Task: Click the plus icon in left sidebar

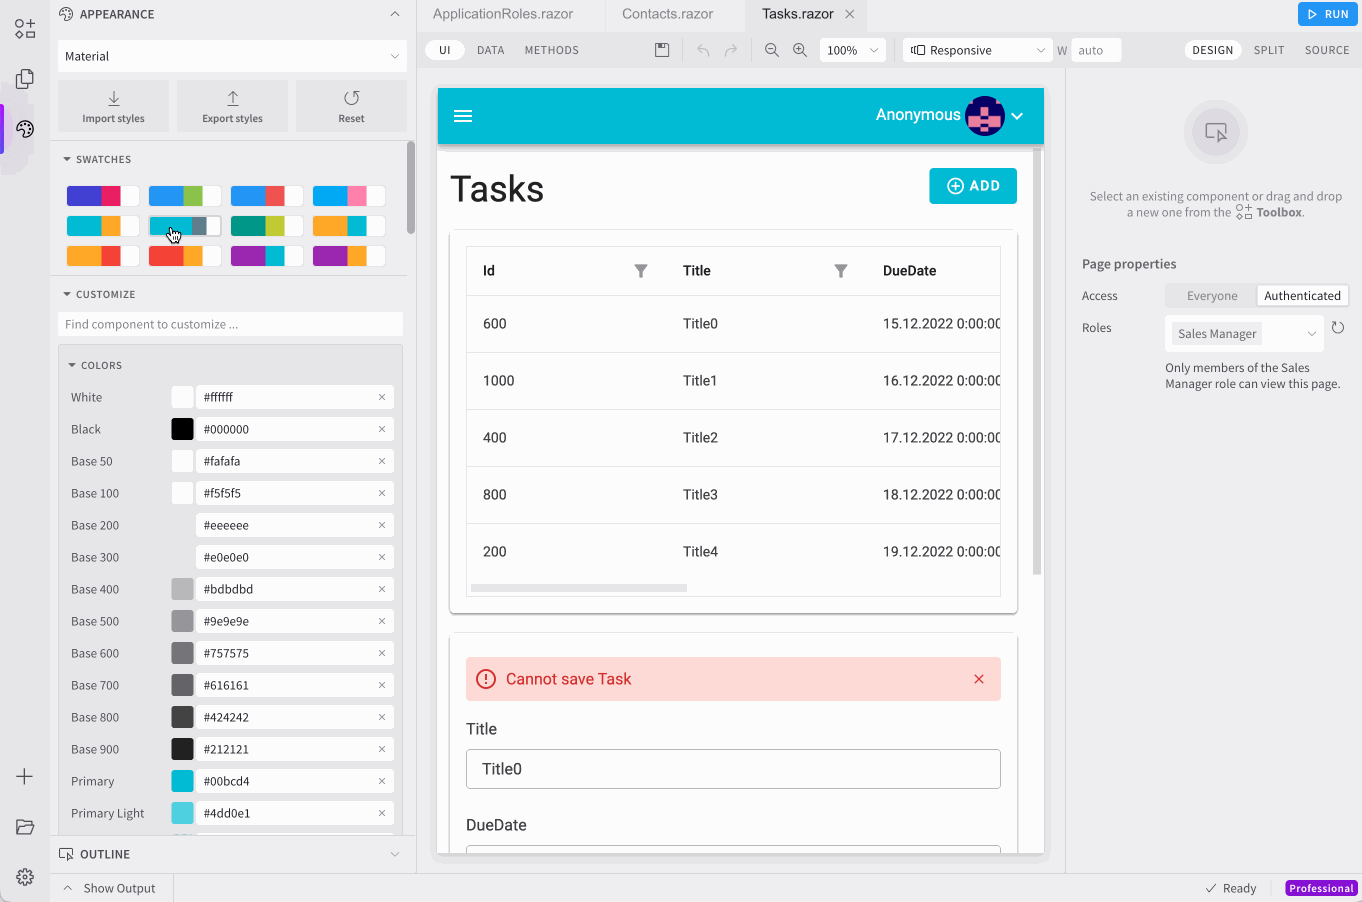Action: [x=25, y=777]
